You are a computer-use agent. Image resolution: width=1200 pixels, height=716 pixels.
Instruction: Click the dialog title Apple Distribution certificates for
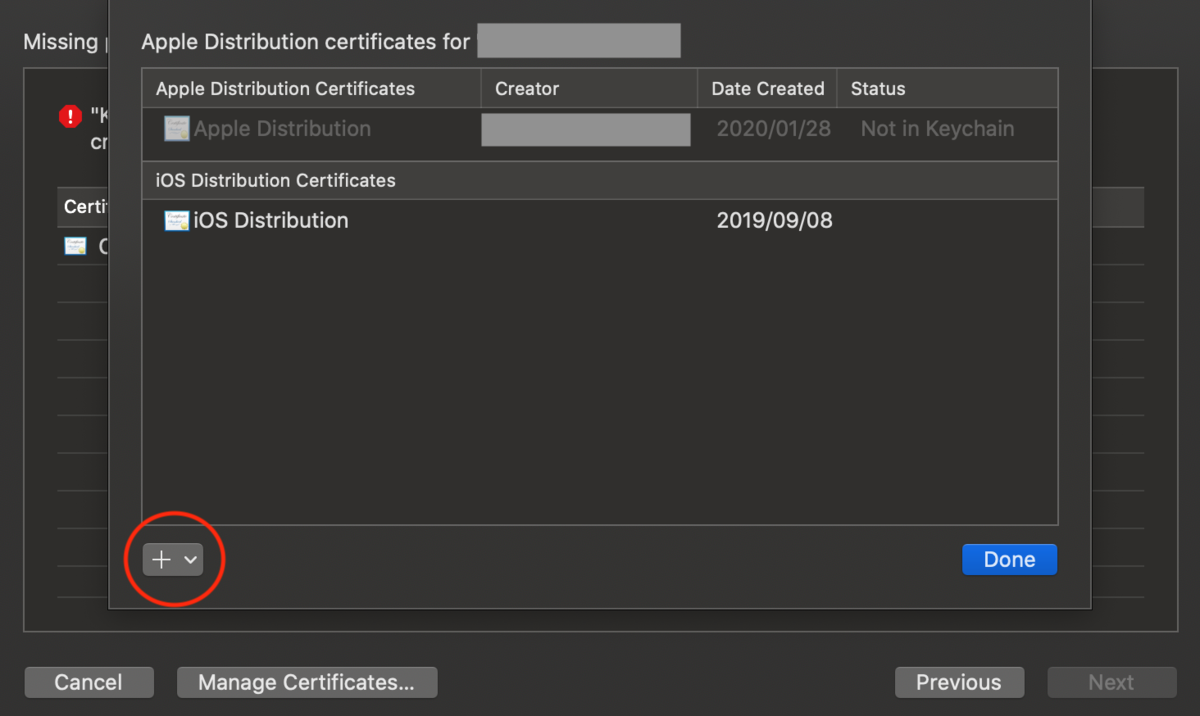306,42
